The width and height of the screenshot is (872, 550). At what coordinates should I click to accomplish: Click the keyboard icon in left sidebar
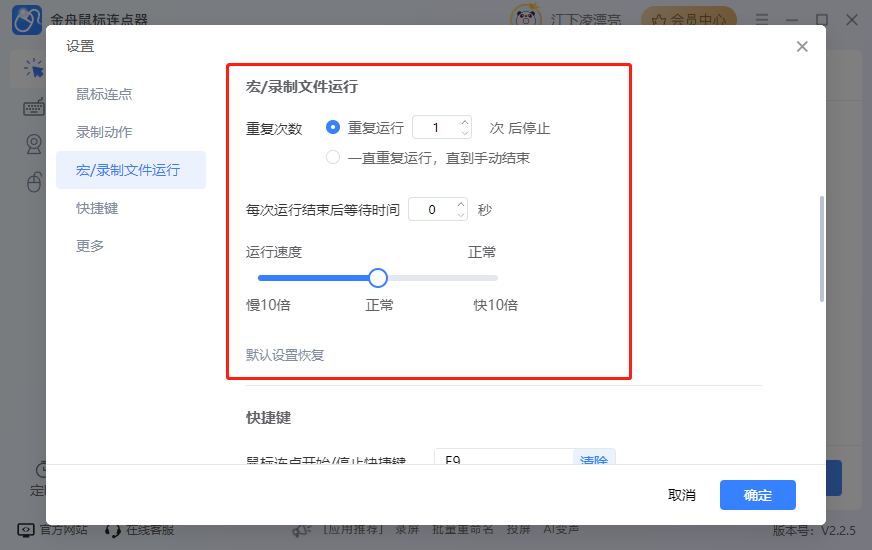(34, 108)
